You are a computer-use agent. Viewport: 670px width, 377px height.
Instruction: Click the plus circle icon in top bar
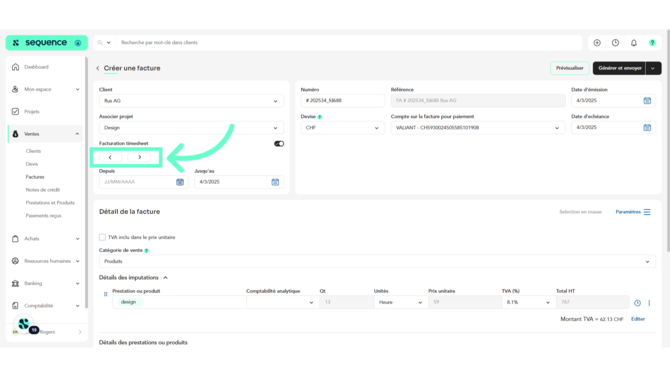coord(597,43)
